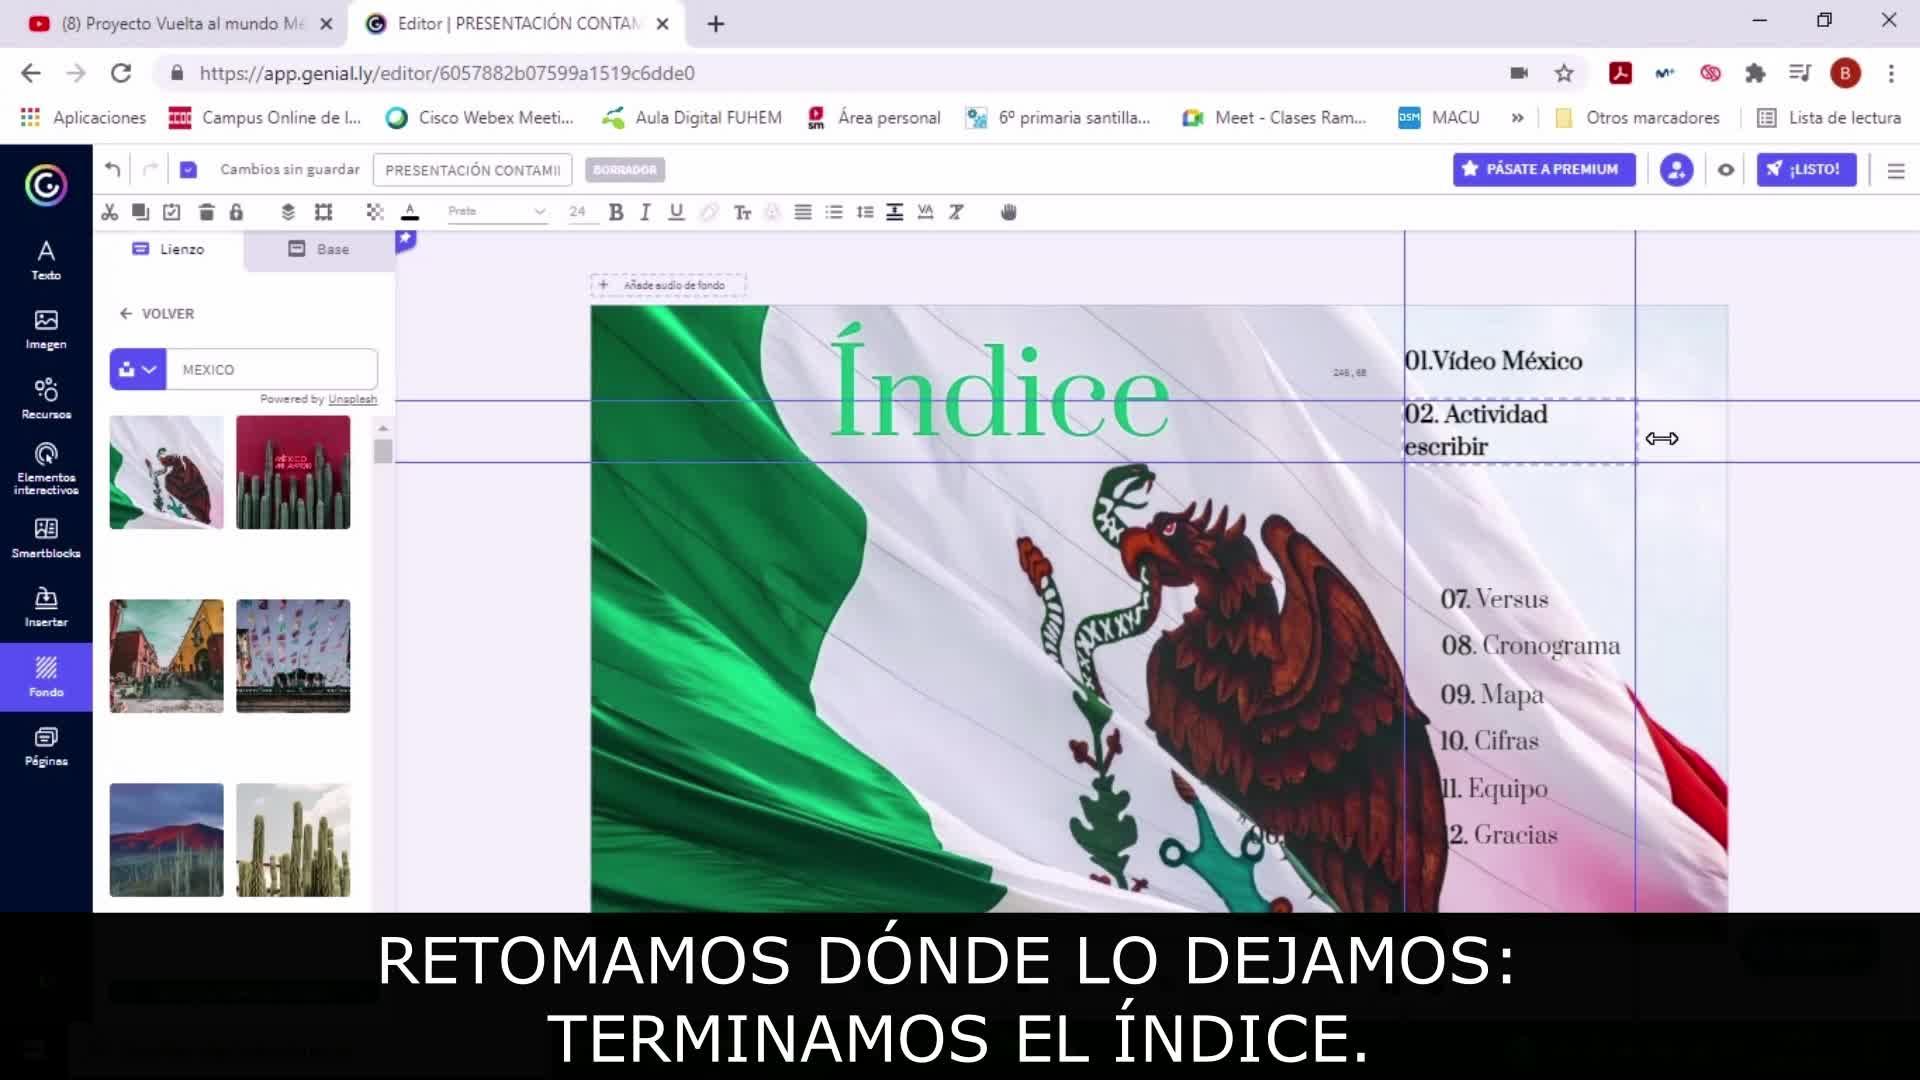The width and height of the screenshot is (1920, 1080).
Task: Open the layers order icon
Action: 288,212
